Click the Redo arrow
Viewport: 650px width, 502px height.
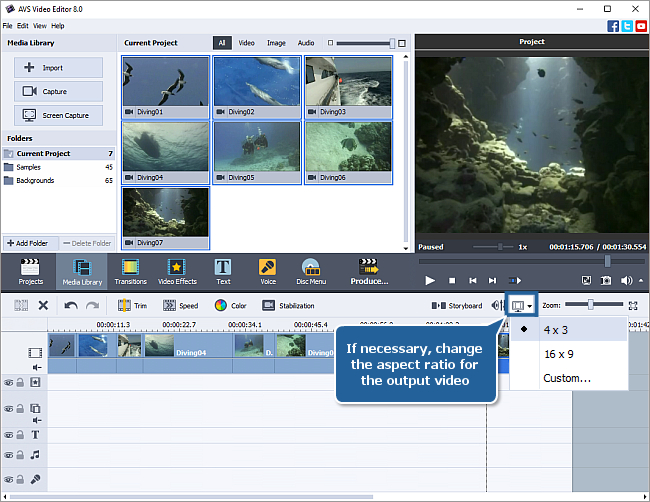click(92, 306)
